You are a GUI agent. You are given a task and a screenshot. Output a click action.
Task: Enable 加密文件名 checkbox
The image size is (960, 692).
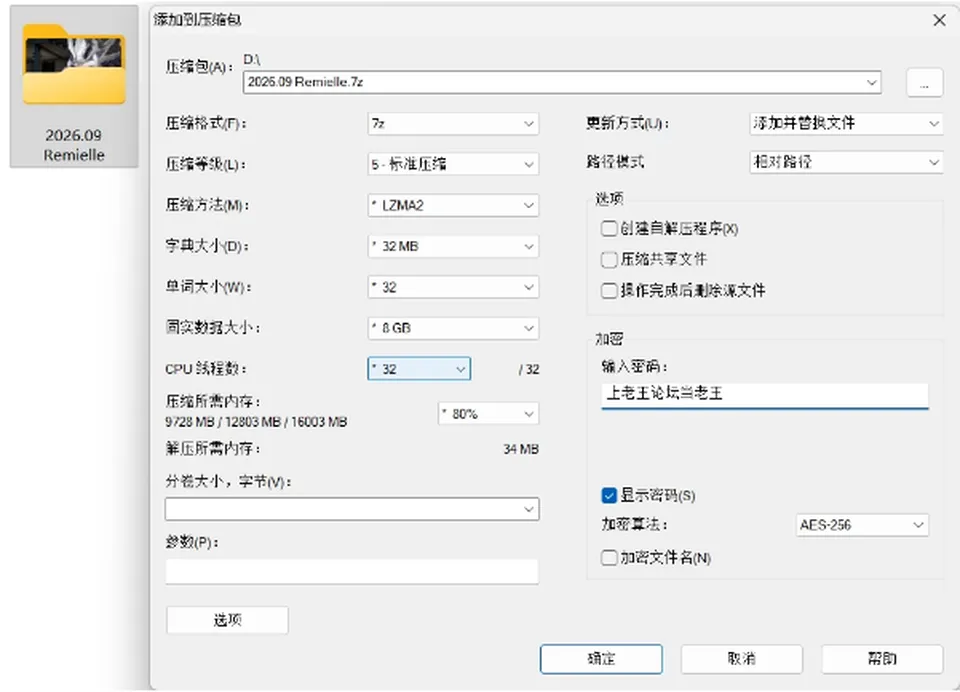tap(609, 558)
